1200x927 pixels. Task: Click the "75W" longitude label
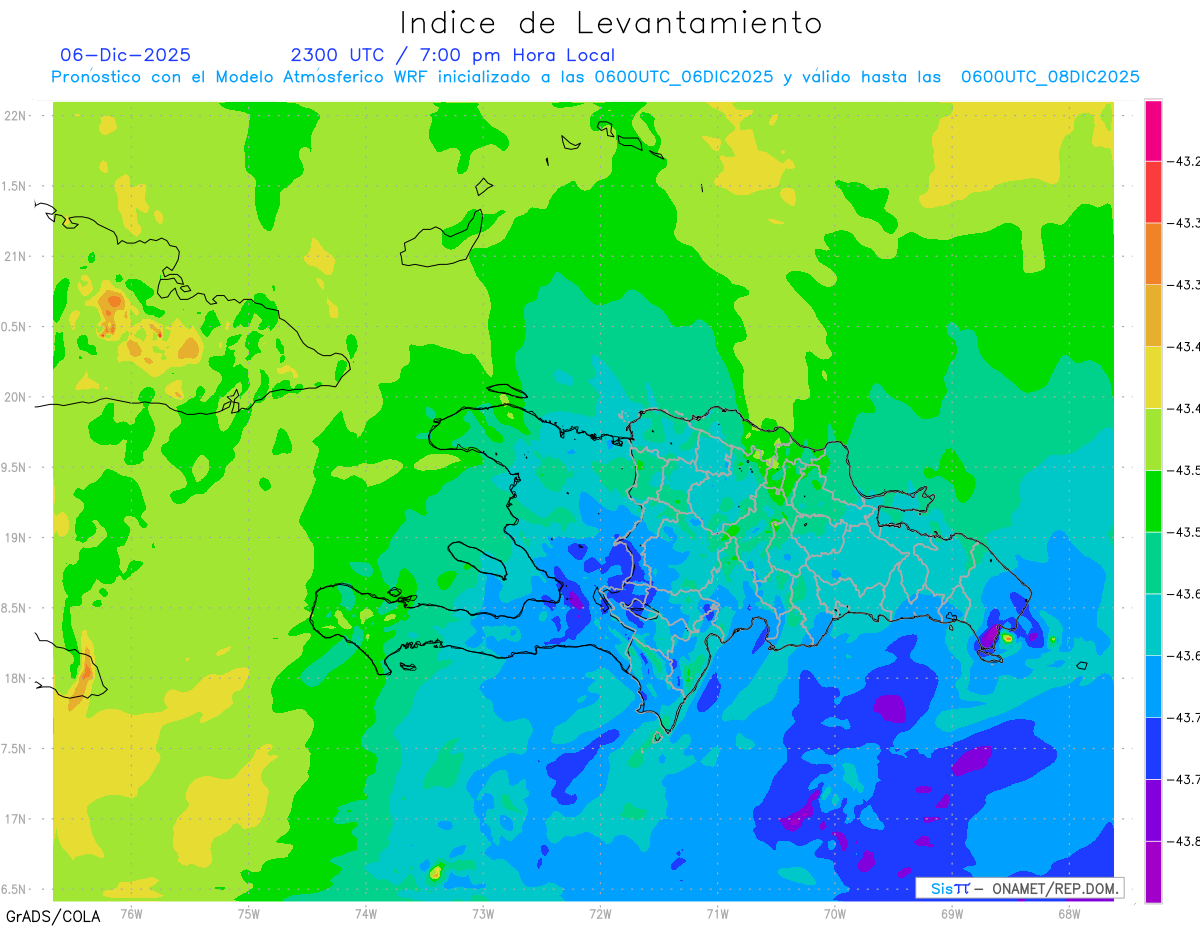[x=248, y=914]
